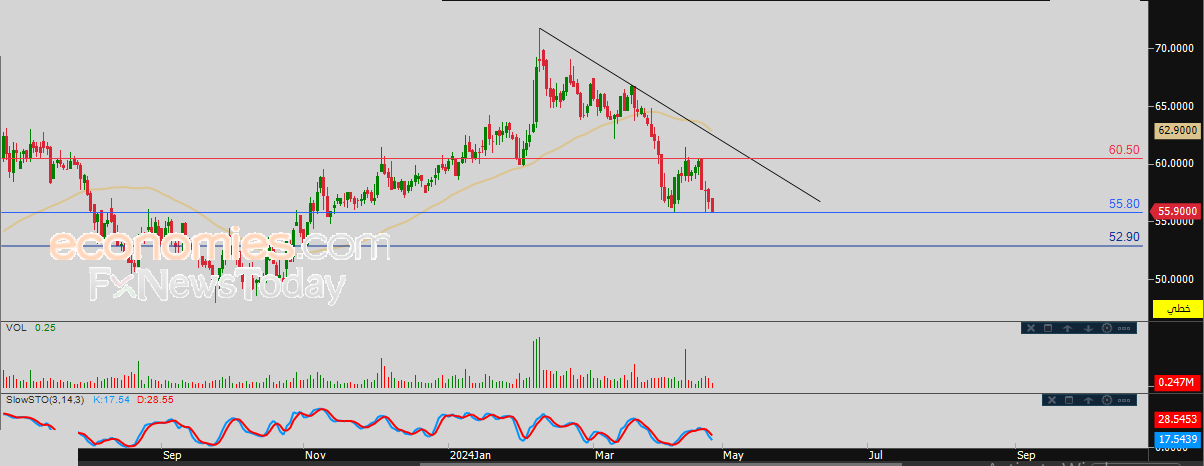Click the red 55.9000 current price tag
Viewport: 1204px width, 466px height.
1177,212
